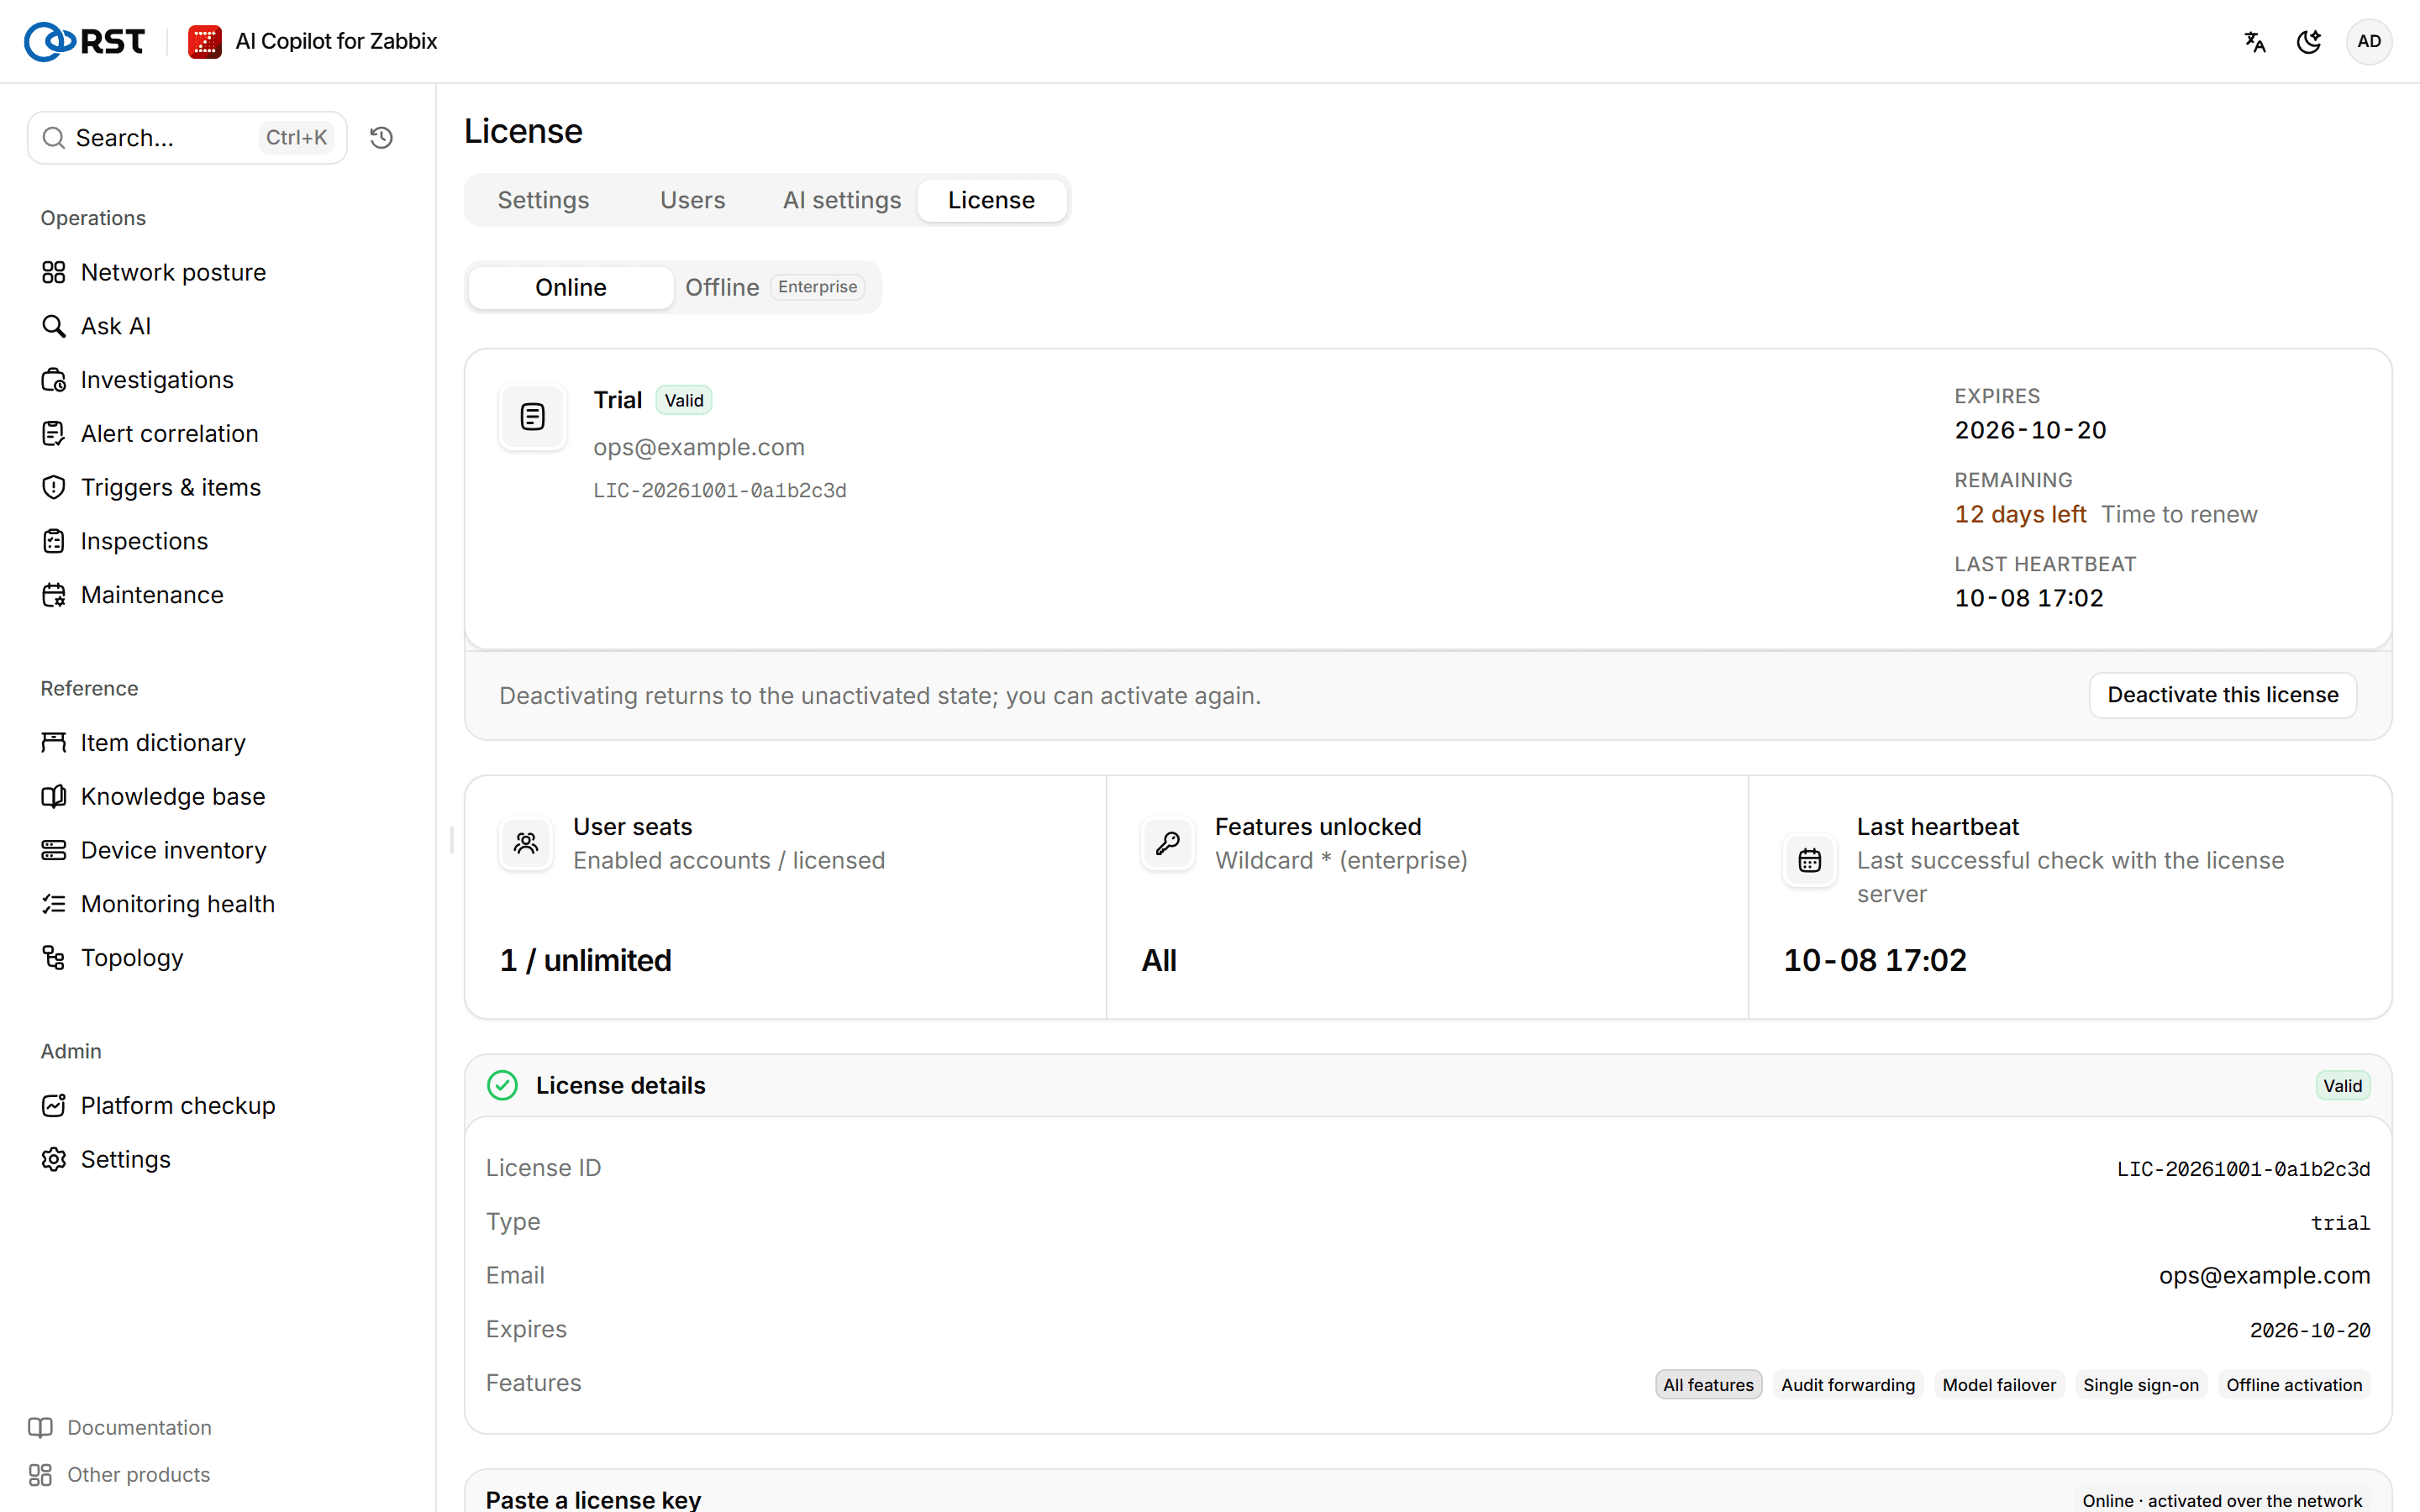The width and height of the screenshot is (2420, 1512).
Task: Click the Offline activation tag
Action: click(2294, 1384)
